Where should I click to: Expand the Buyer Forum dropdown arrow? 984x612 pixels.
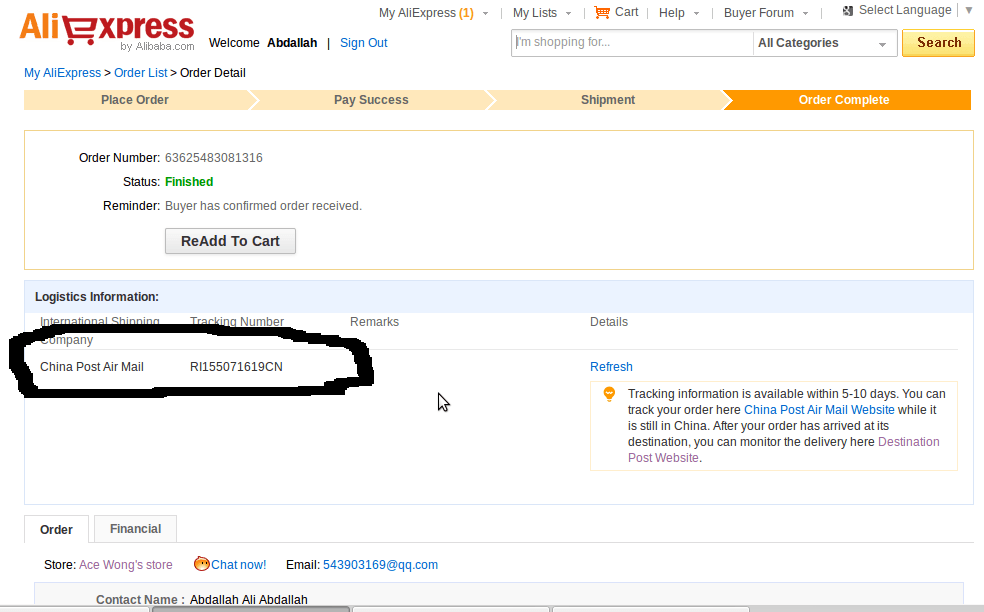coord(805,14)
